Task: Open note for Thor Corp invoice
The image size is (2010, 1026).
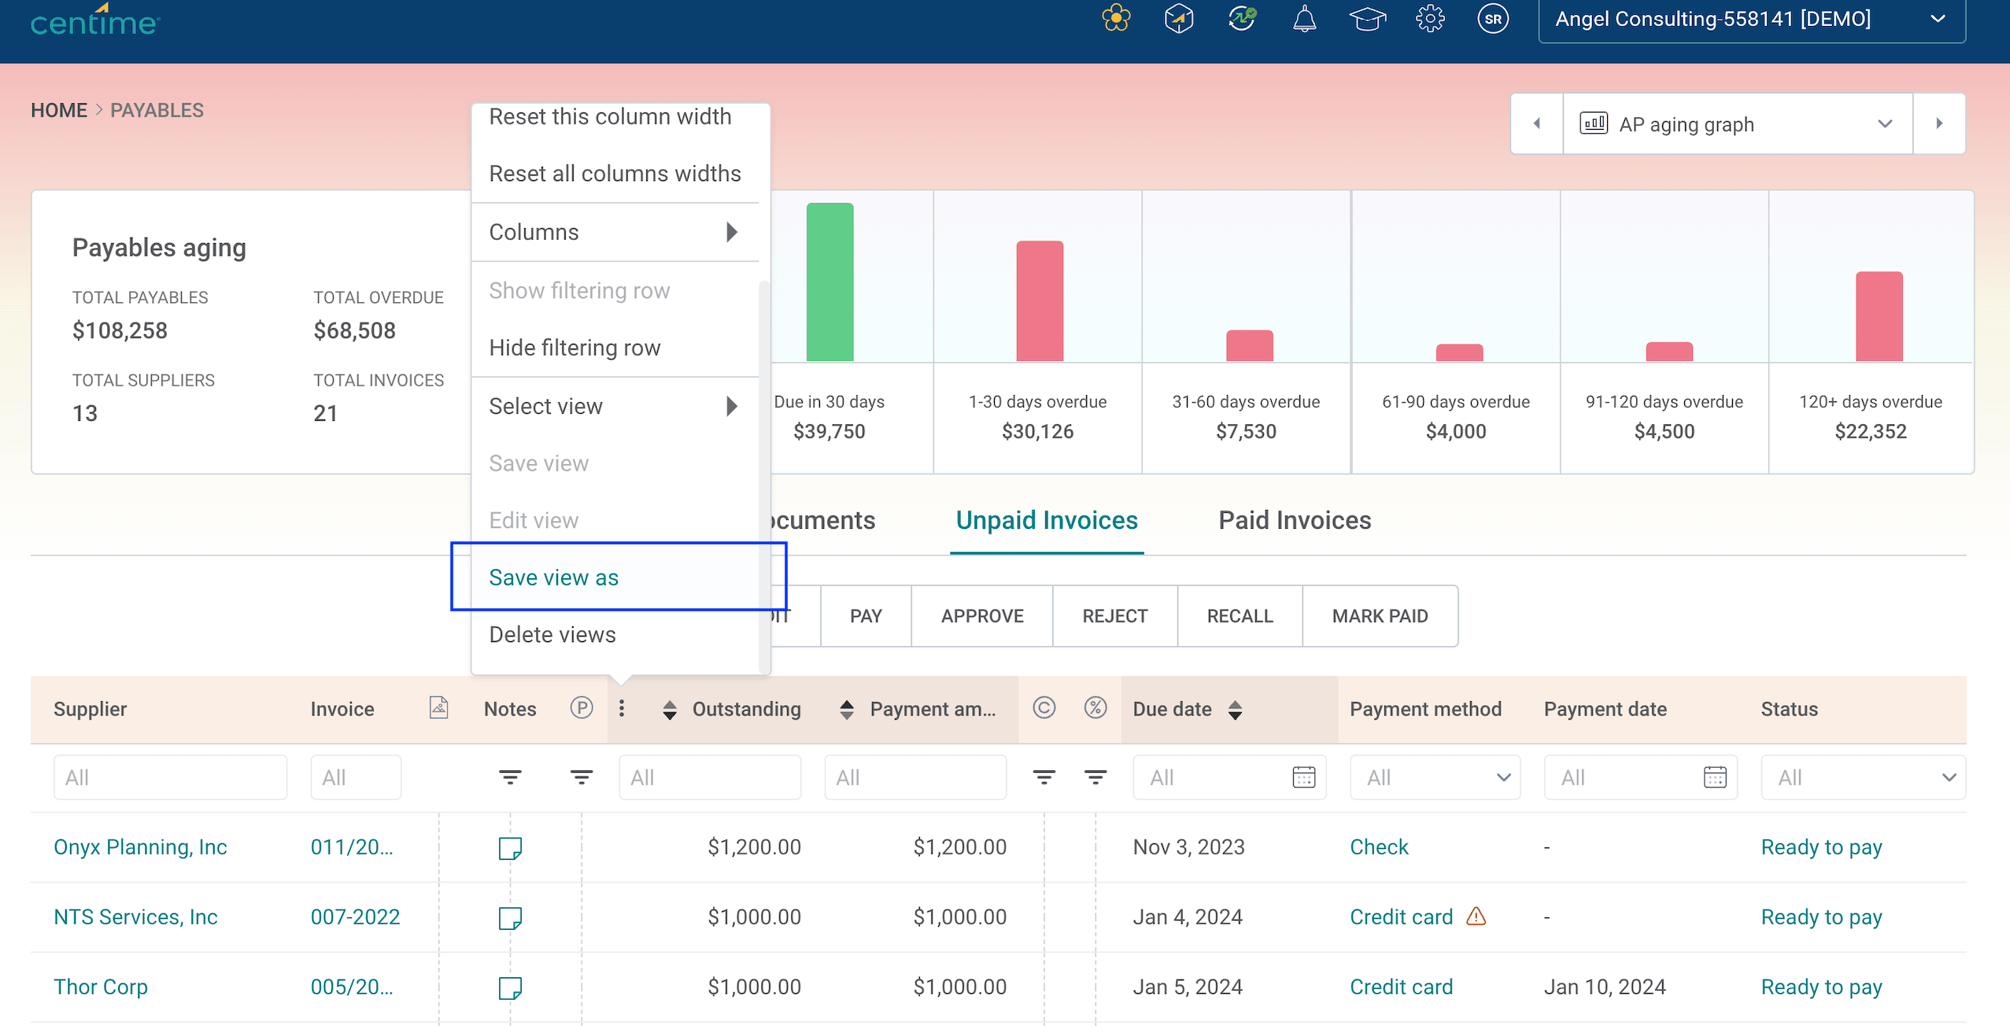Action: [510, 988]
